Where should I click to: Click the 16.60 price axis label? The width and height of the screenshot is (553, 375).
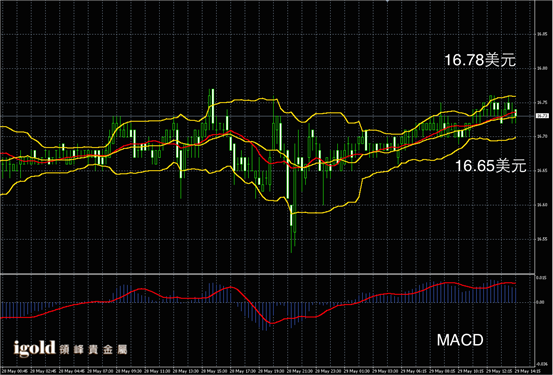(x=542, y=205)
